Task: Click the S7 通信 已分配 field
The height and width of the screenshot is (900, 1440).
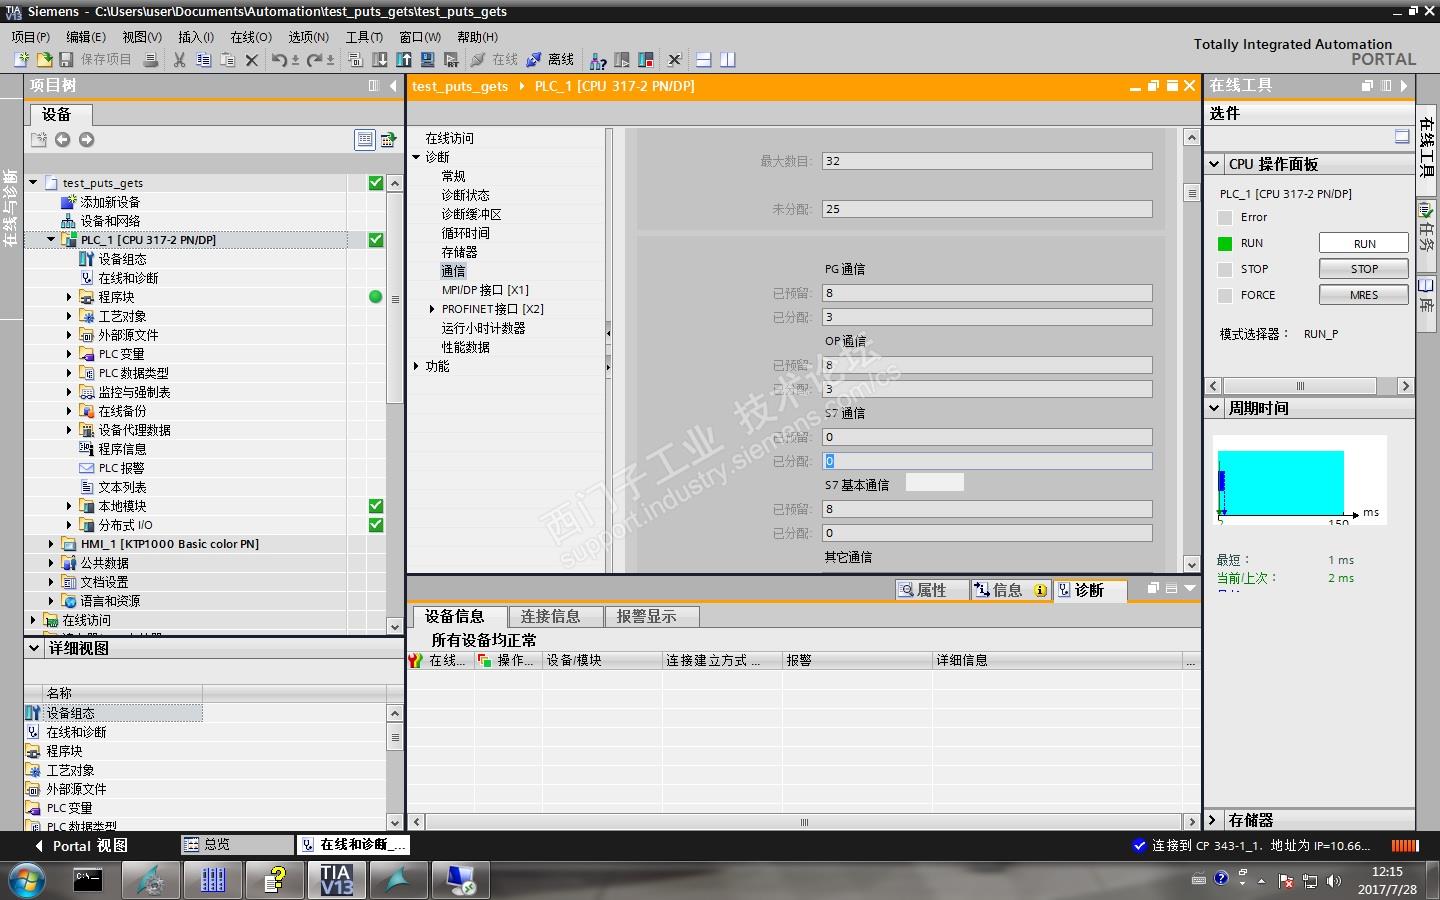Action: click(987, 461)
